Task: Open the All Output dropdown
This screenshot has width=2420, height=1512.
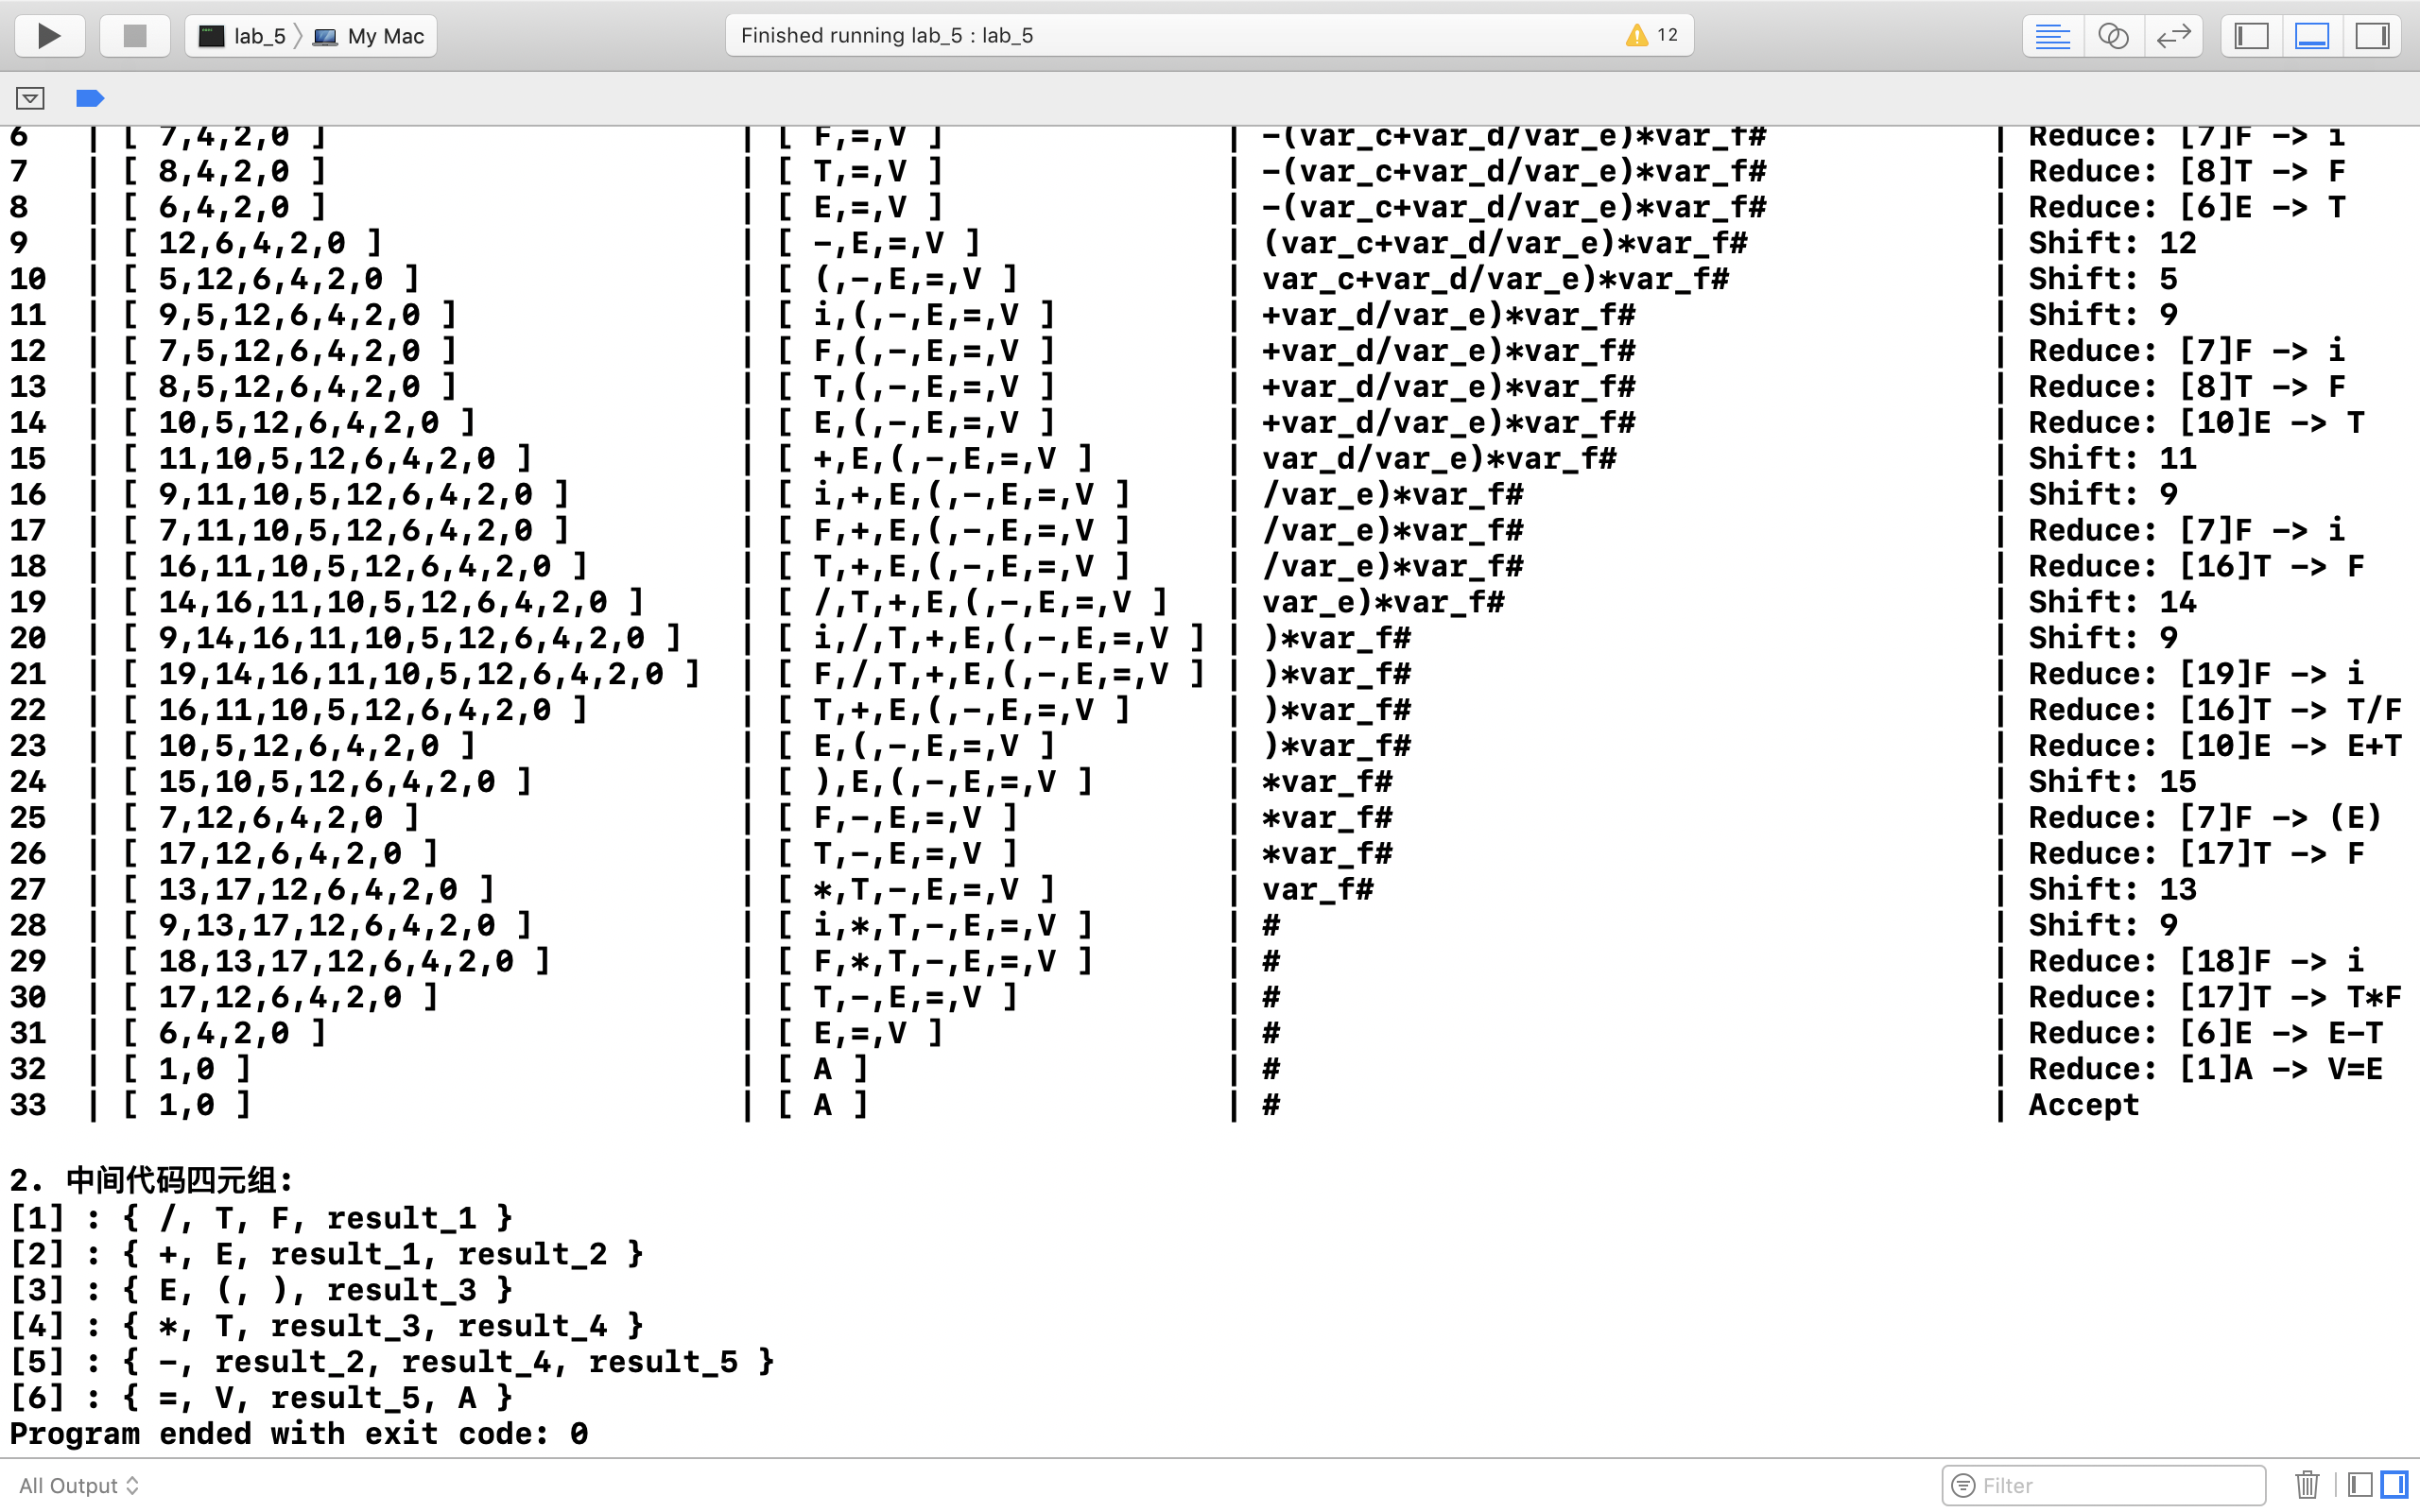Action: point(78,1485)
